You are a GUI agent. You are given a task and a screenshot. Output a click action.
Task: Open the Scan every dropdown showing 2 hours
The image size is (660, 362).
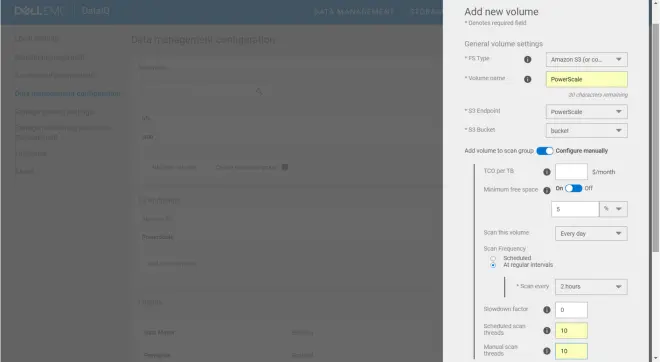point(591,287)
